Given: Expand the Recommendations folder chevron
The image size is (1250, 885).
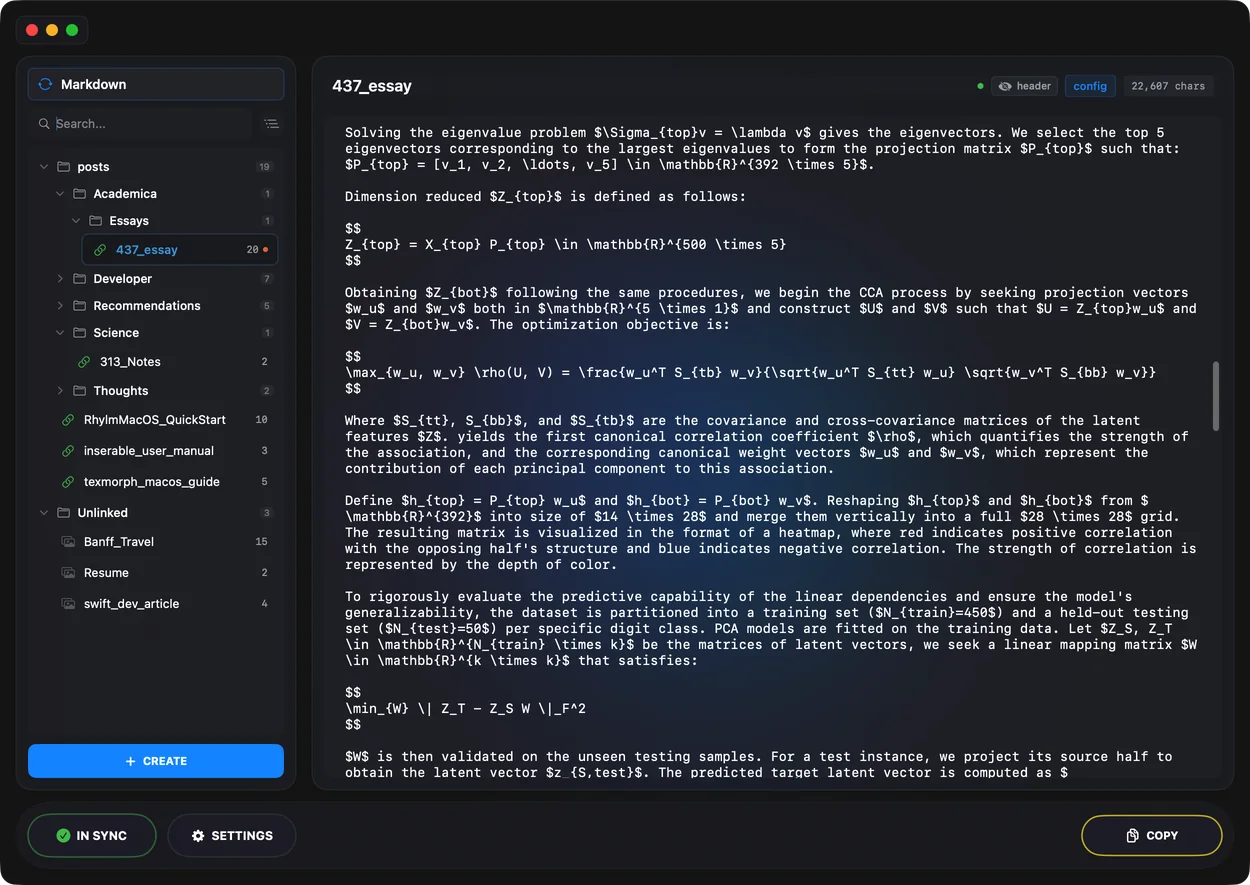Looking at the screenshot, I should pos(60,306).
